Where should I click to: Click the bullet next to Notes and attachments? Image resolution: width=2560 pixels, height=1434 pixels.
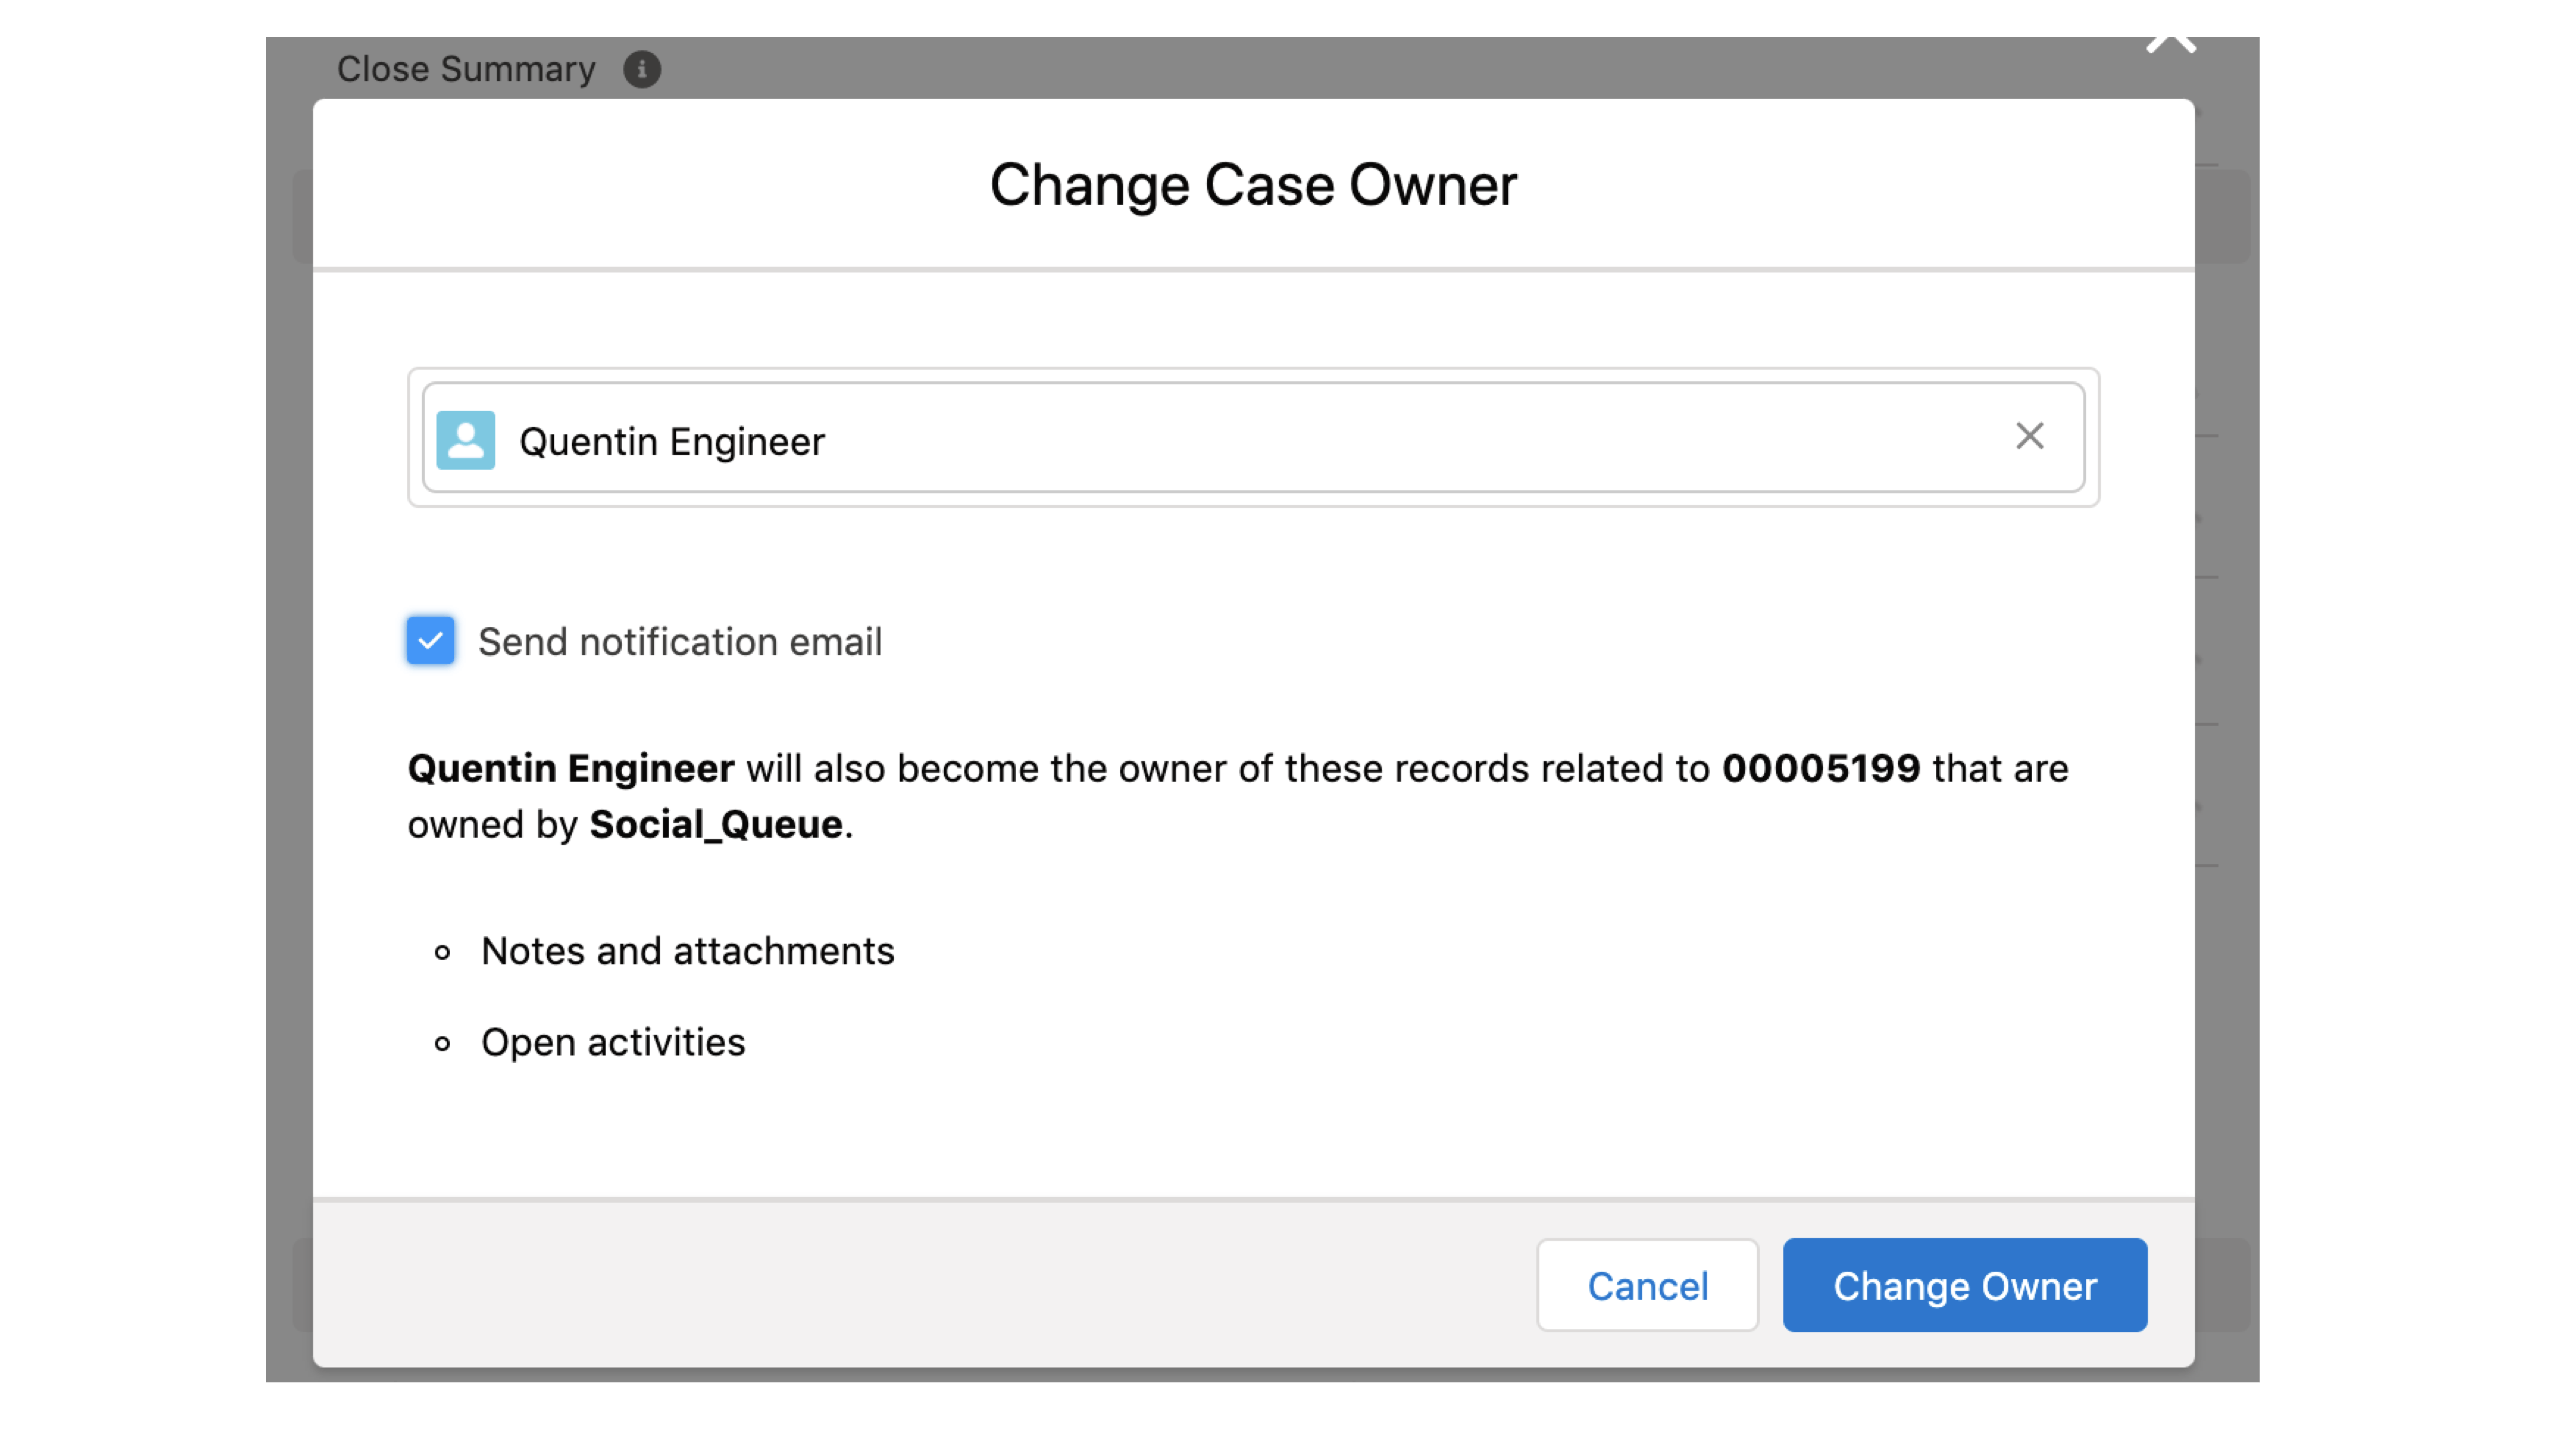pos(442,953)
